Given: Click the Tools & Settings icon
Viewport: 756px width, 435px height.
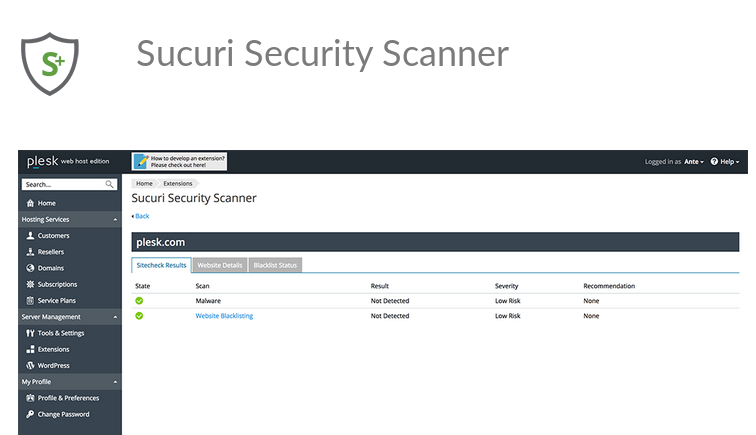Looking at the screenshot, I should pyautogui.click(x=30, y=333).
